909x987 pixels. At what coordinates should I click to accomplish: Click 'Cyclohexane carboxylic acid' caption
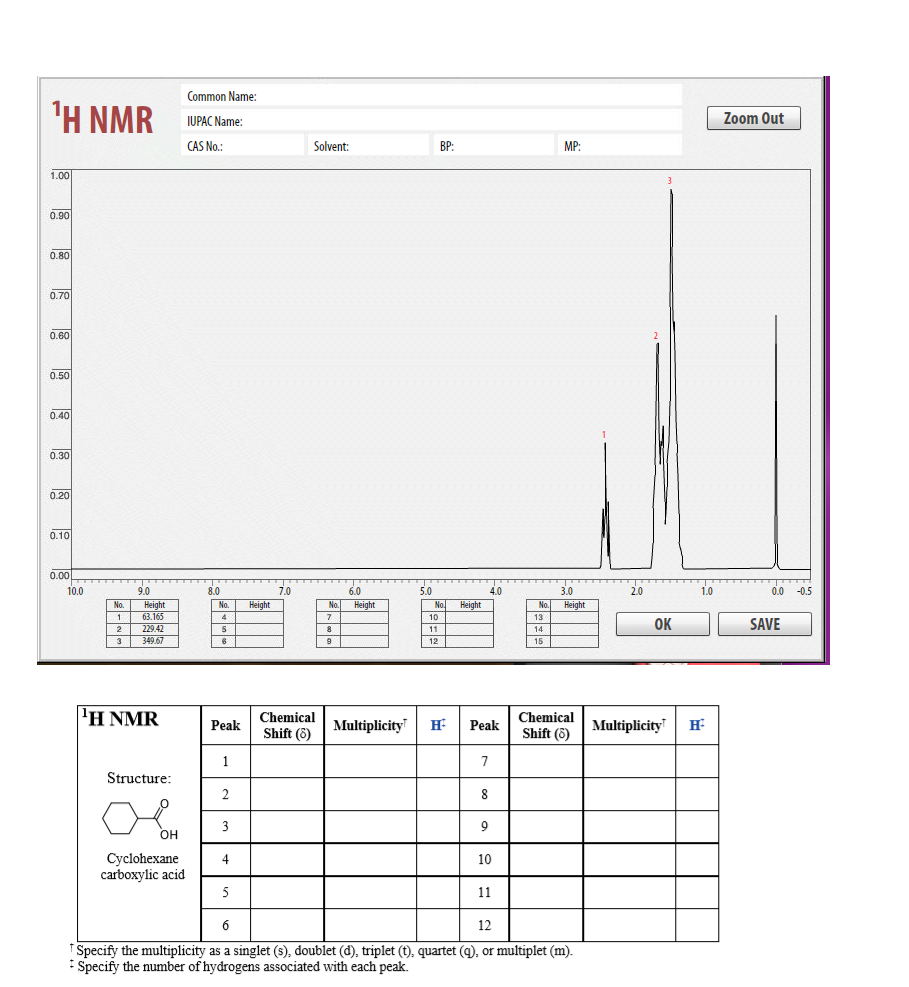pyautogui.click(x=142, y=866)
